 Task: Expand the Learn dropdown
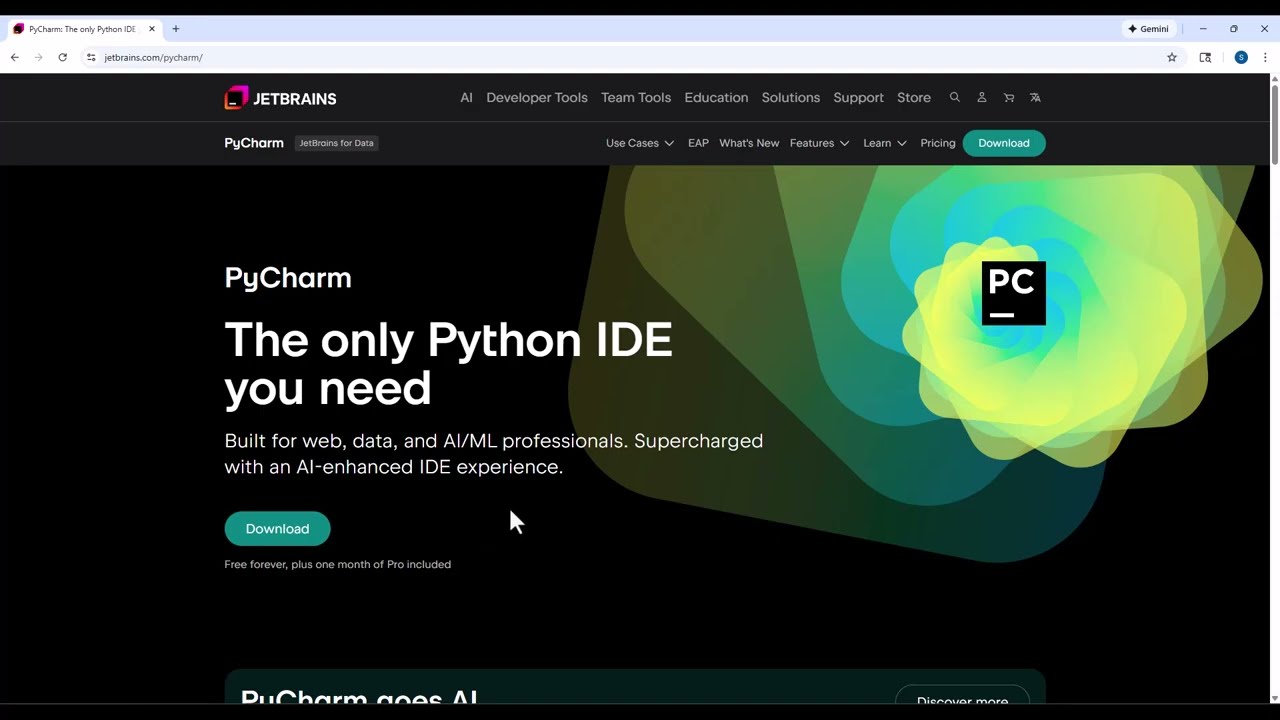(885, 143)
